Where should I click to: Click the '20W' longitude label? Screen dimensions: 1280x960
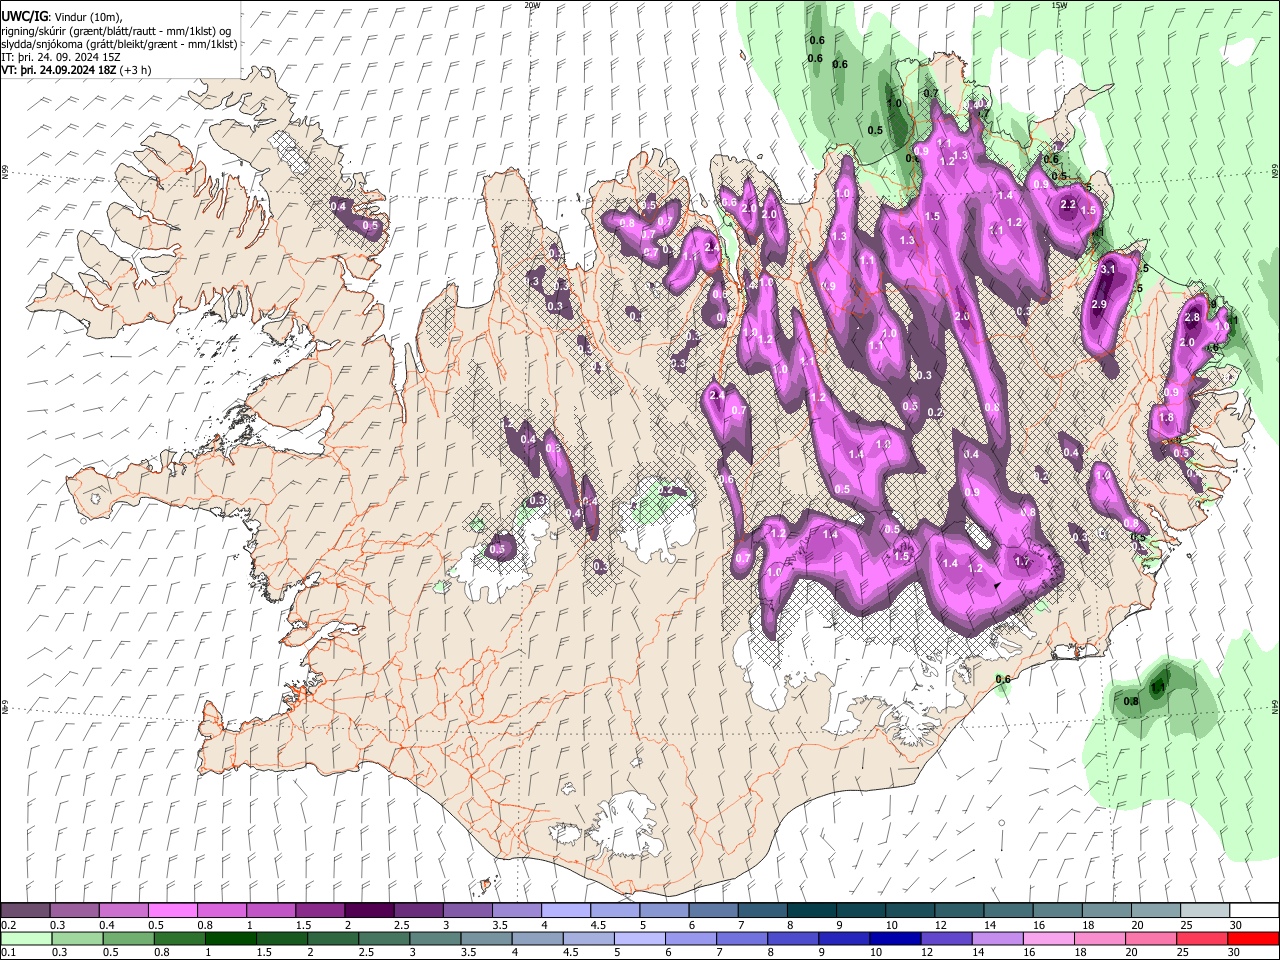pyautogui.click(x=532, y=5)
